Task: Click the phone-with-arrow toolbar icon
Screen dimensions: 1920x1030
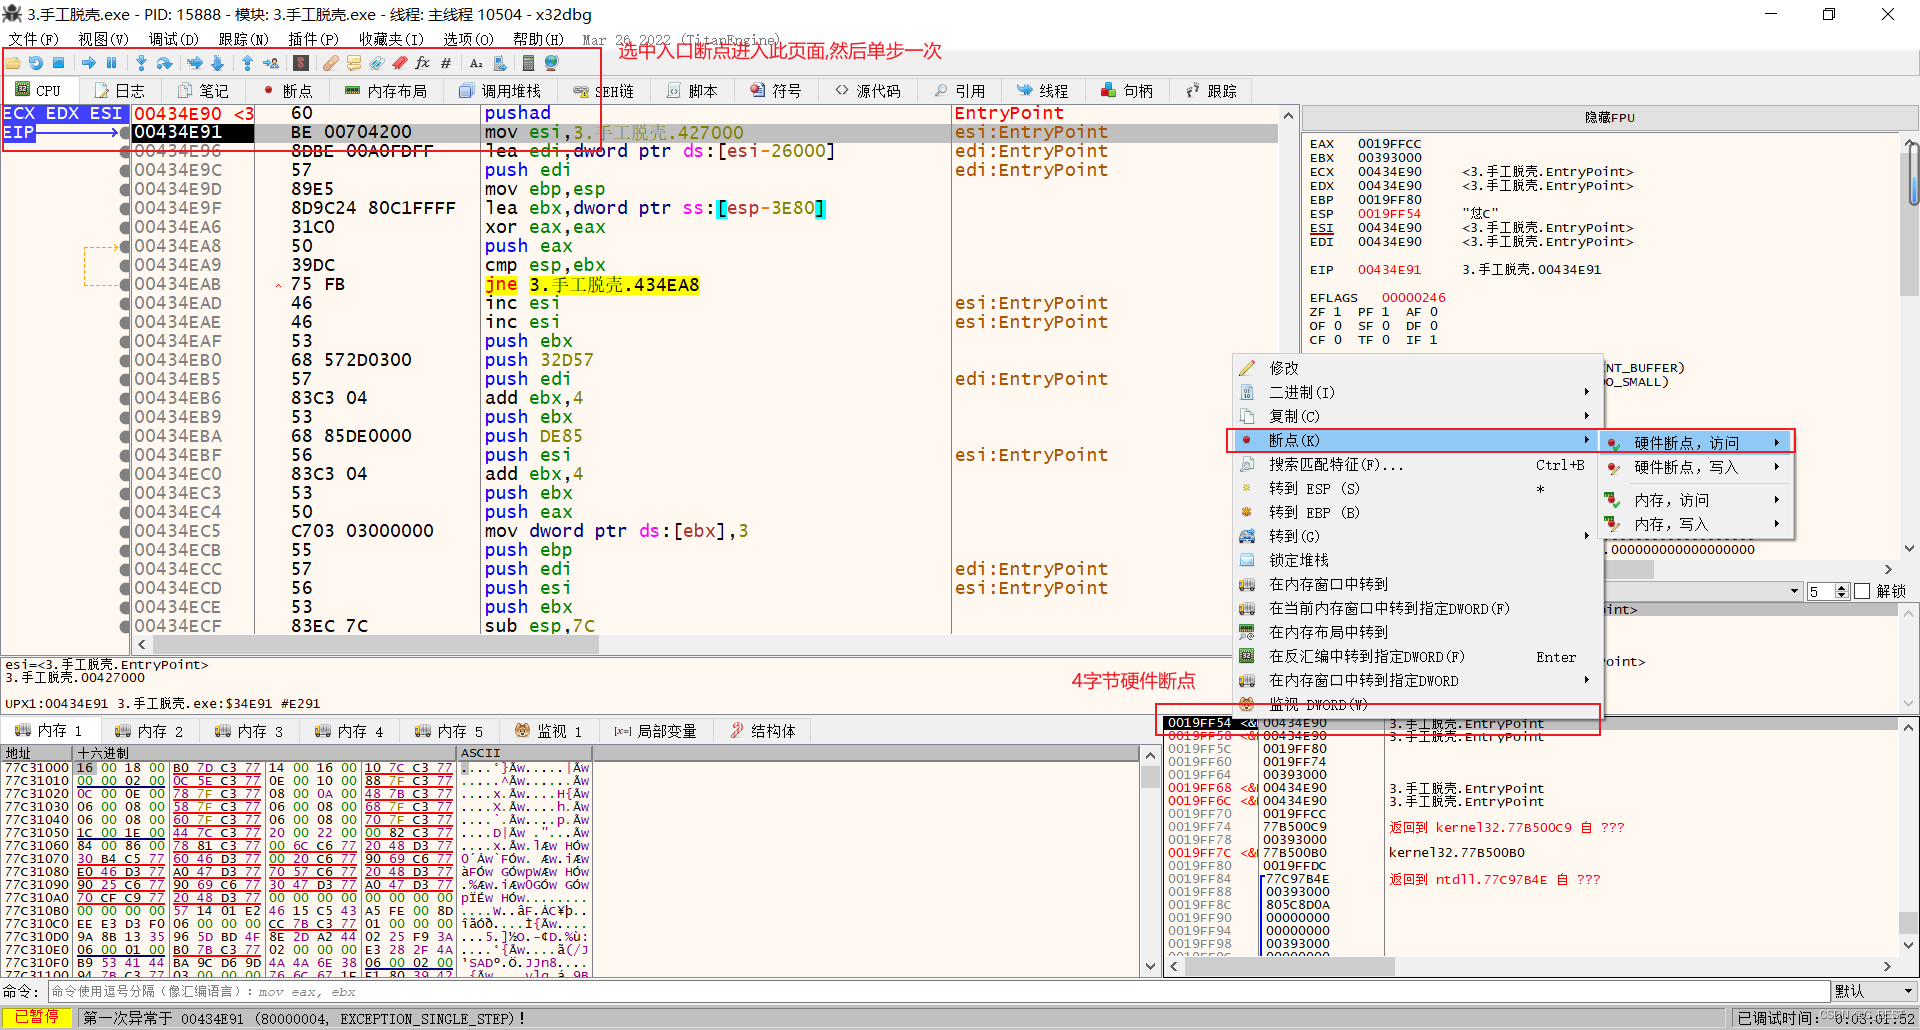Action: [x=500, y=63]
